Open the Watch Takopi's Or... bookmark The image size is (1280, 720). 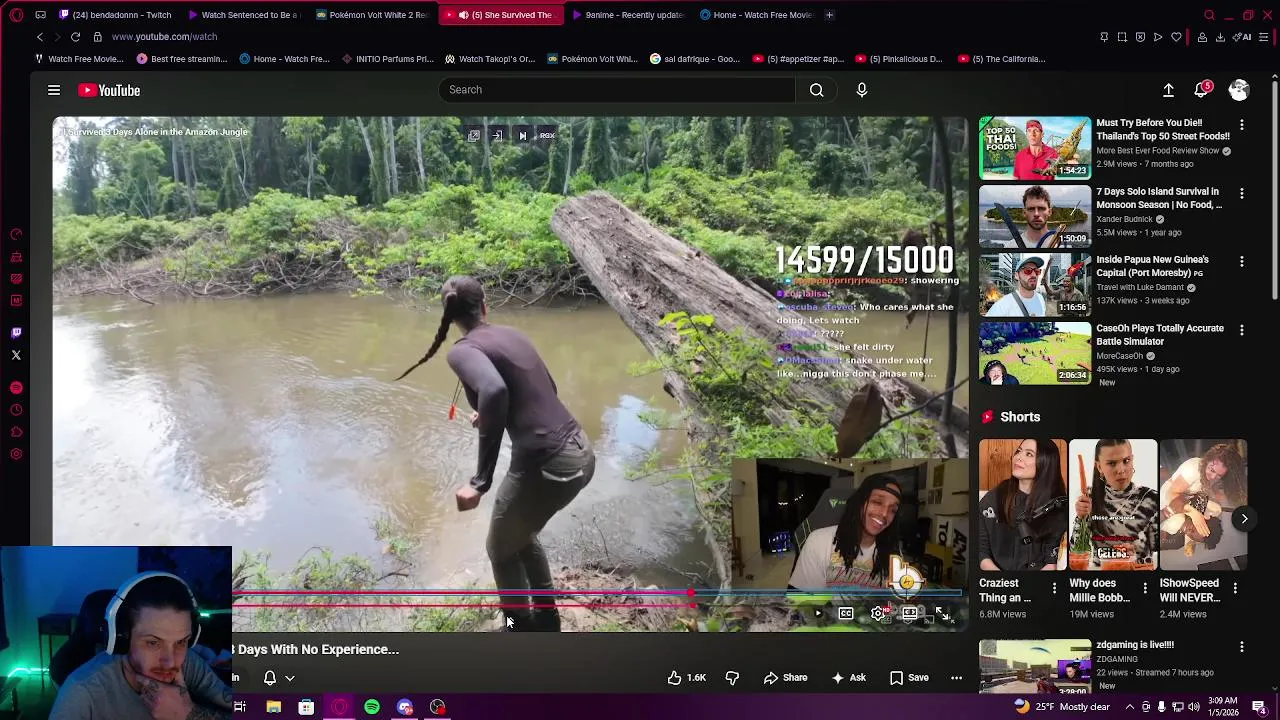(490, 59)
